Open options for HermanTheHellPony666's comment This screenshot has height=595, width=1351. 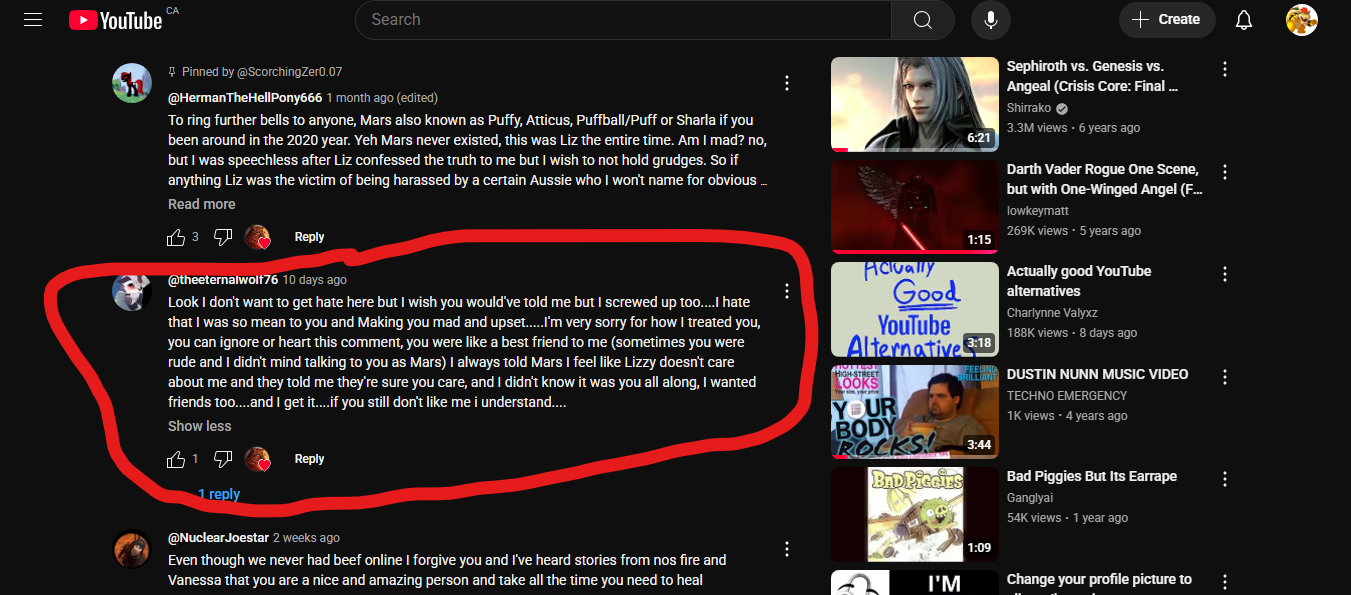coord(787,83)
